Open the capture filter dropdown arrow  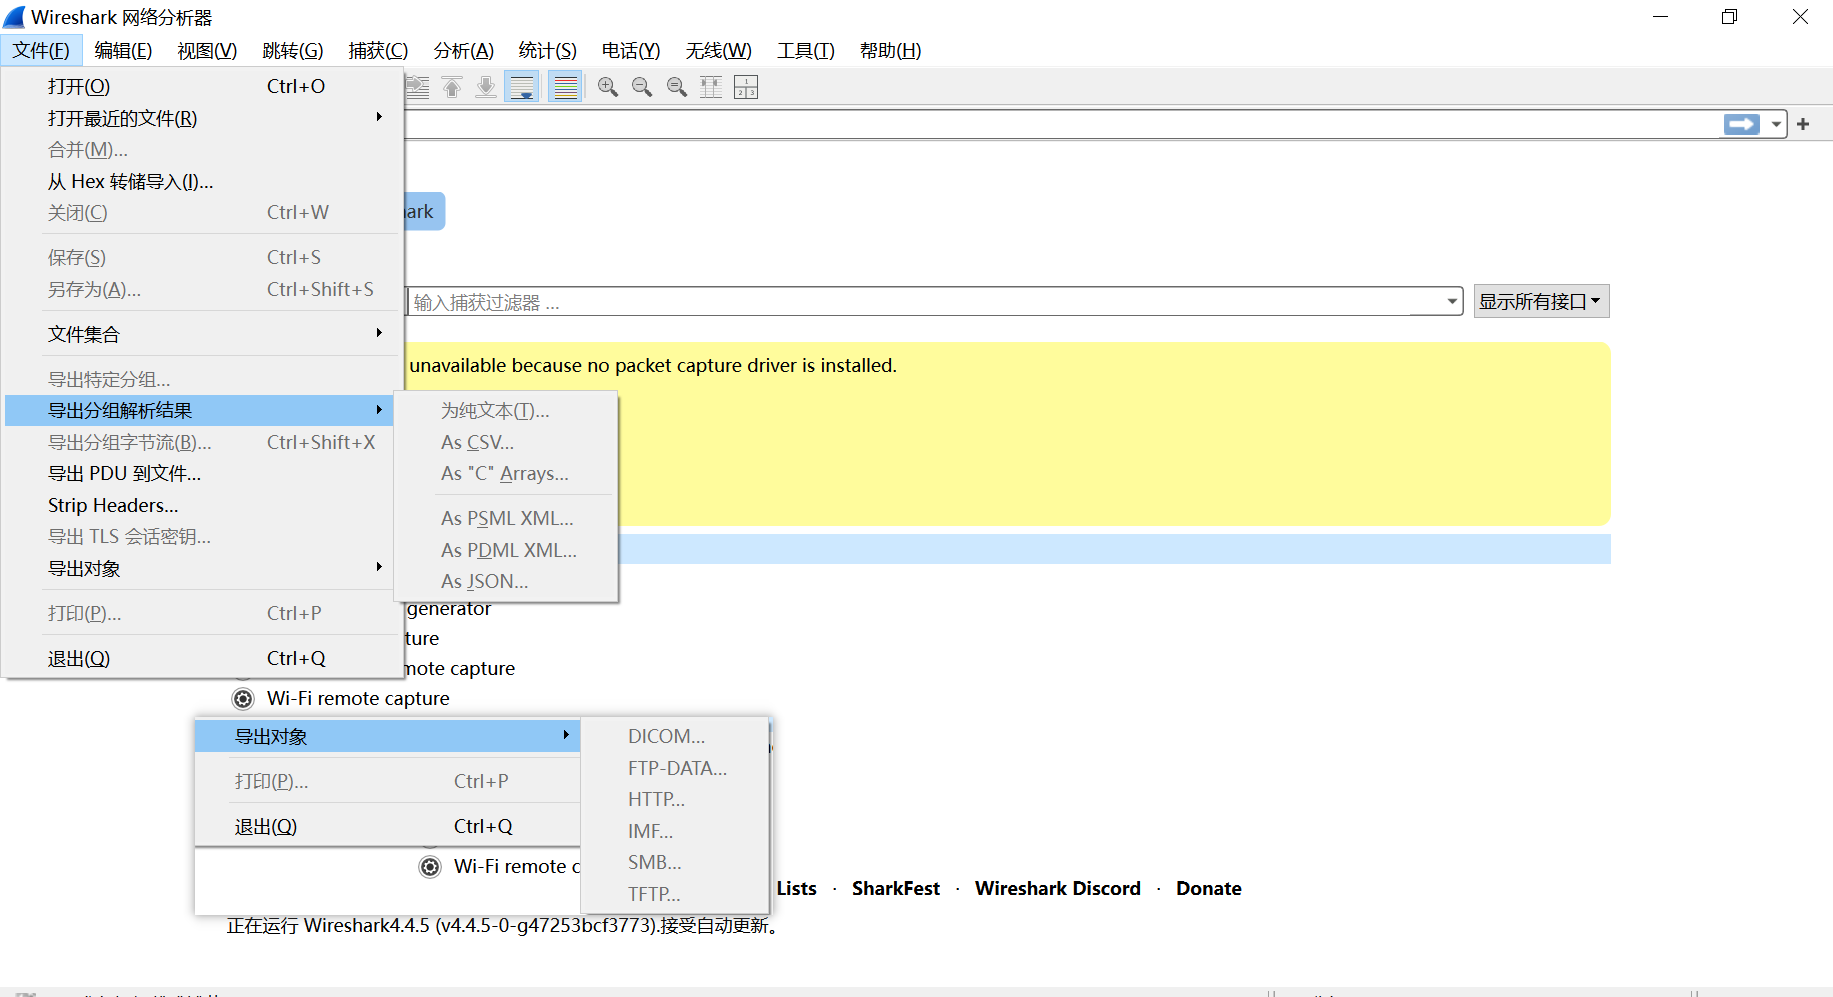[1452, 301]
